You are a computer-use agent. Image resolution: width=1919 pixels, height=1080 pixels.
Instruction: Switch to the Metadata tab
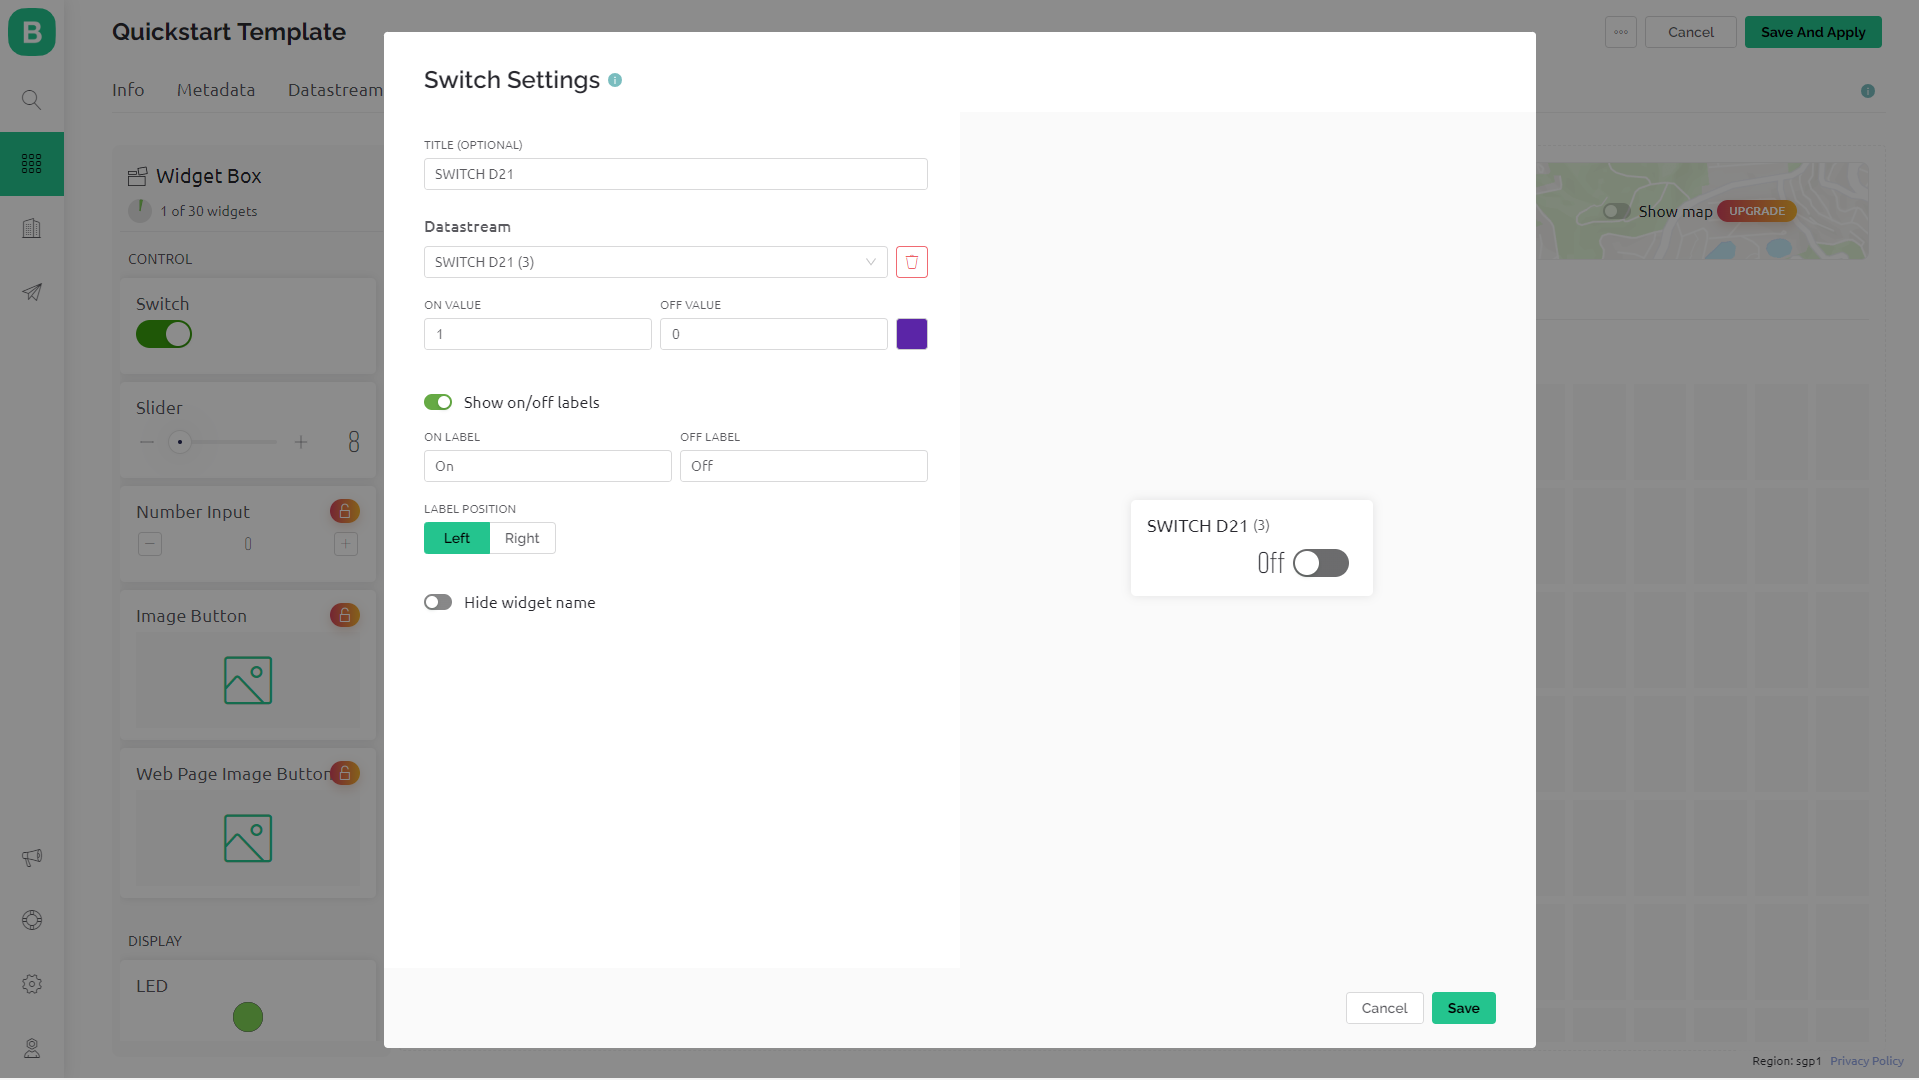[216, 90]
